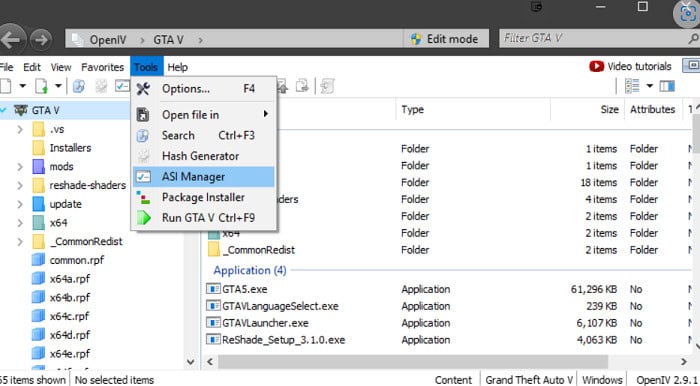Collapse the GTA V root tree node
Image resolution: width=700 pixels, height=386 pixels.
4,110
